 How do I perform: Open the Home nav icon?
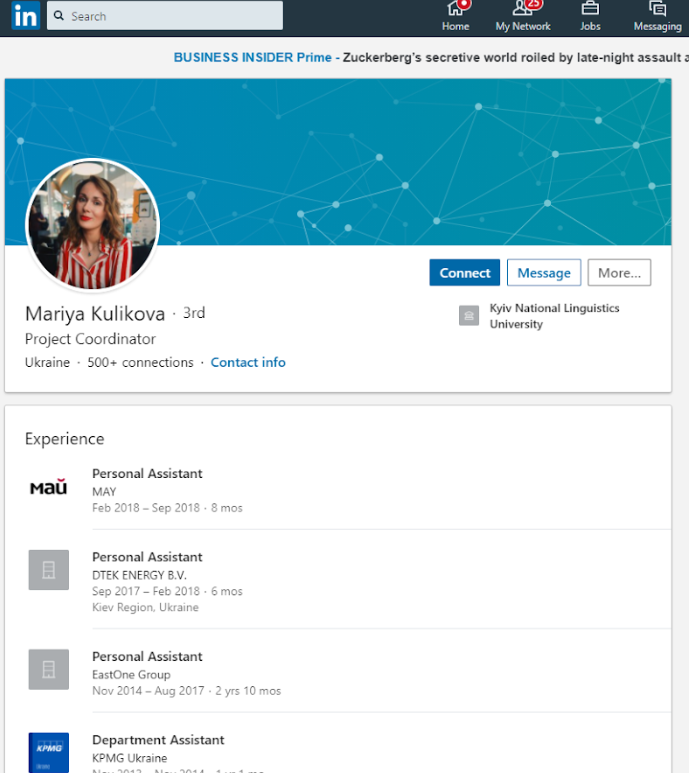tap(456, 10)
